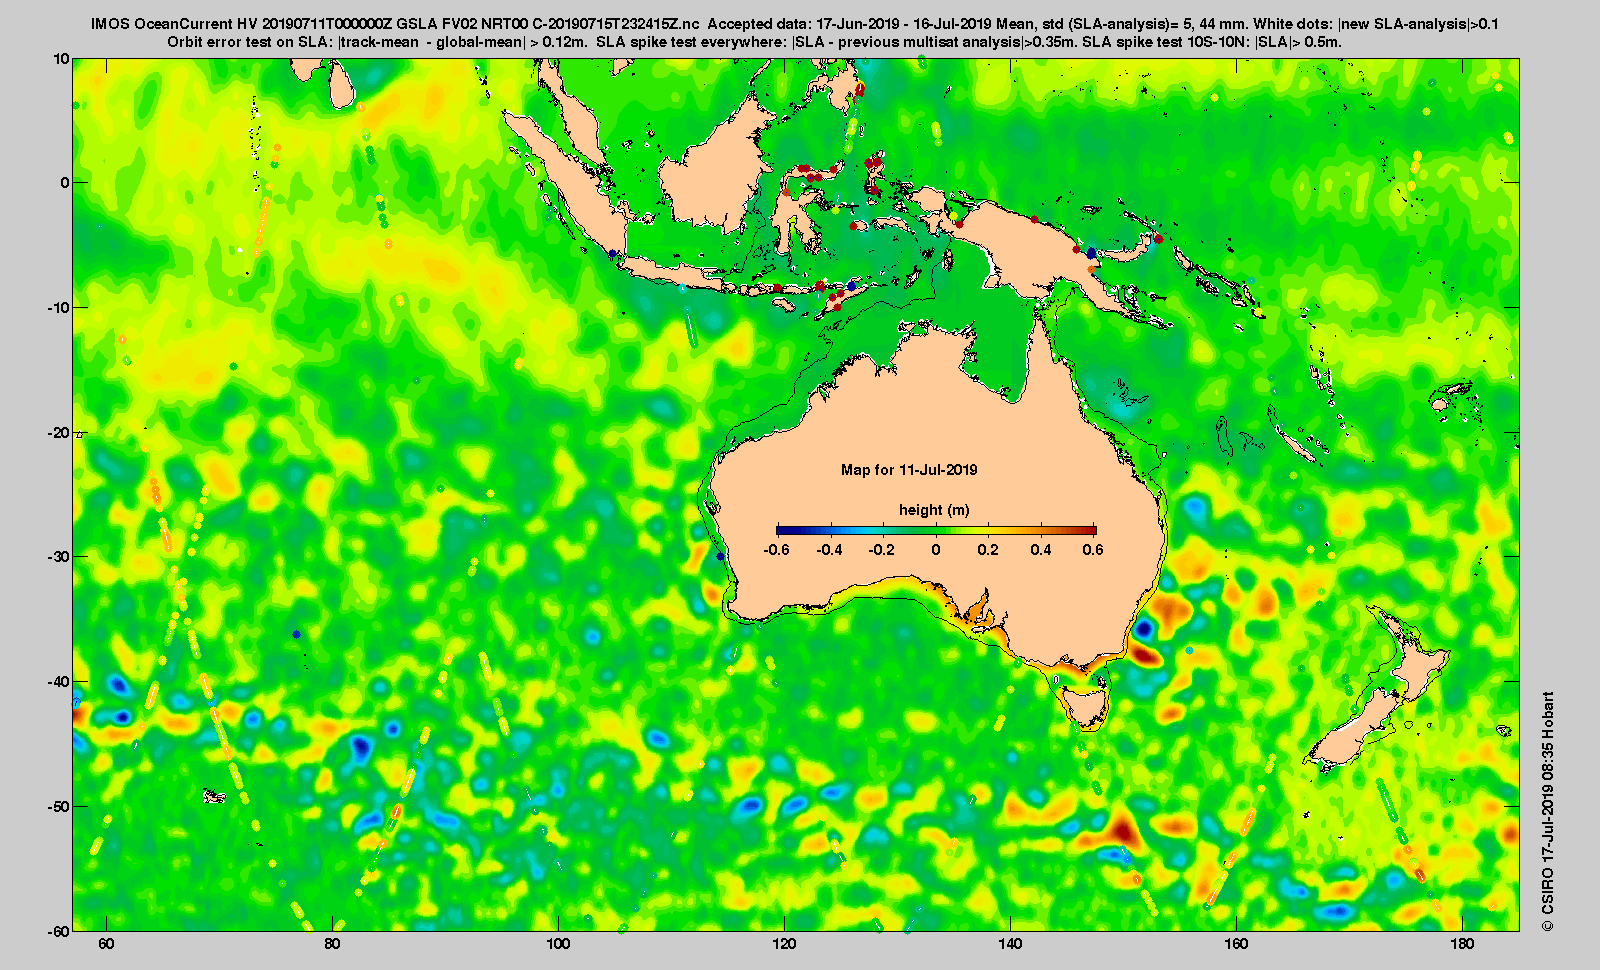Click the longitude 120 axis label
This screenshot has height=970, width=1600.
[784, 944]
